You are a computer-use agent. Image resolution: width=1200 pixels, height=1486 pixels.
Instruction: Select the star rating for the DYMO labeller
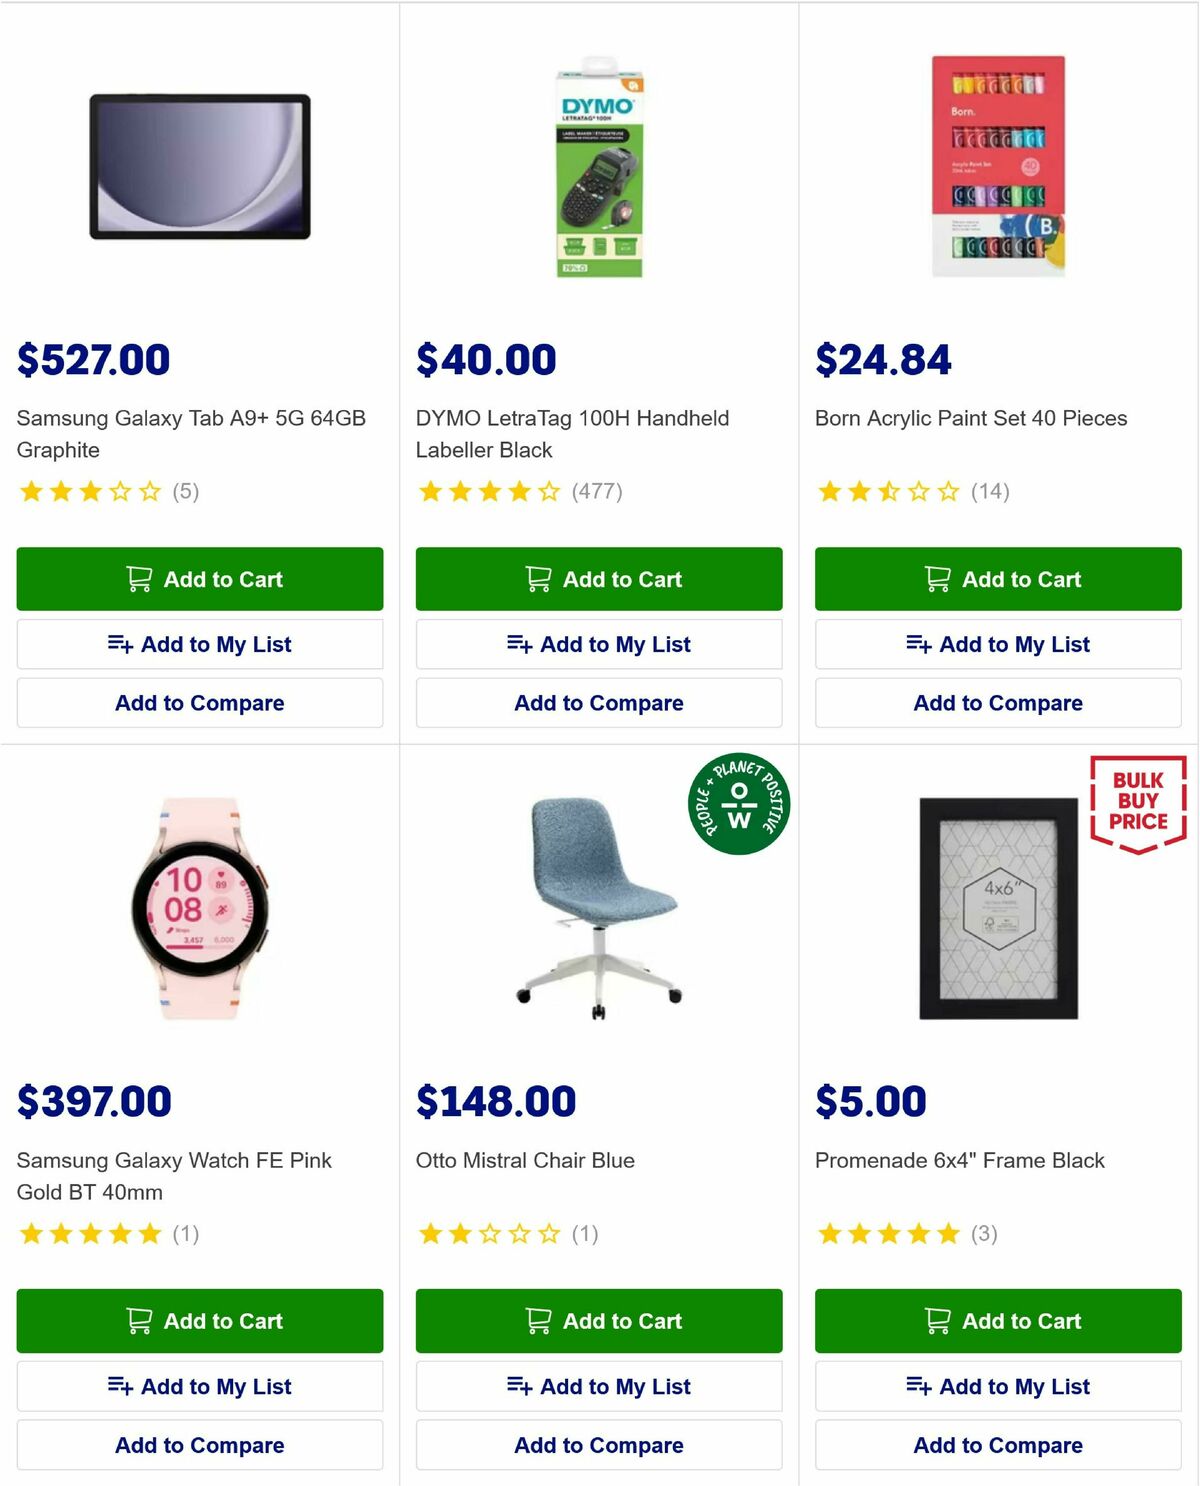tap(490, 491)
